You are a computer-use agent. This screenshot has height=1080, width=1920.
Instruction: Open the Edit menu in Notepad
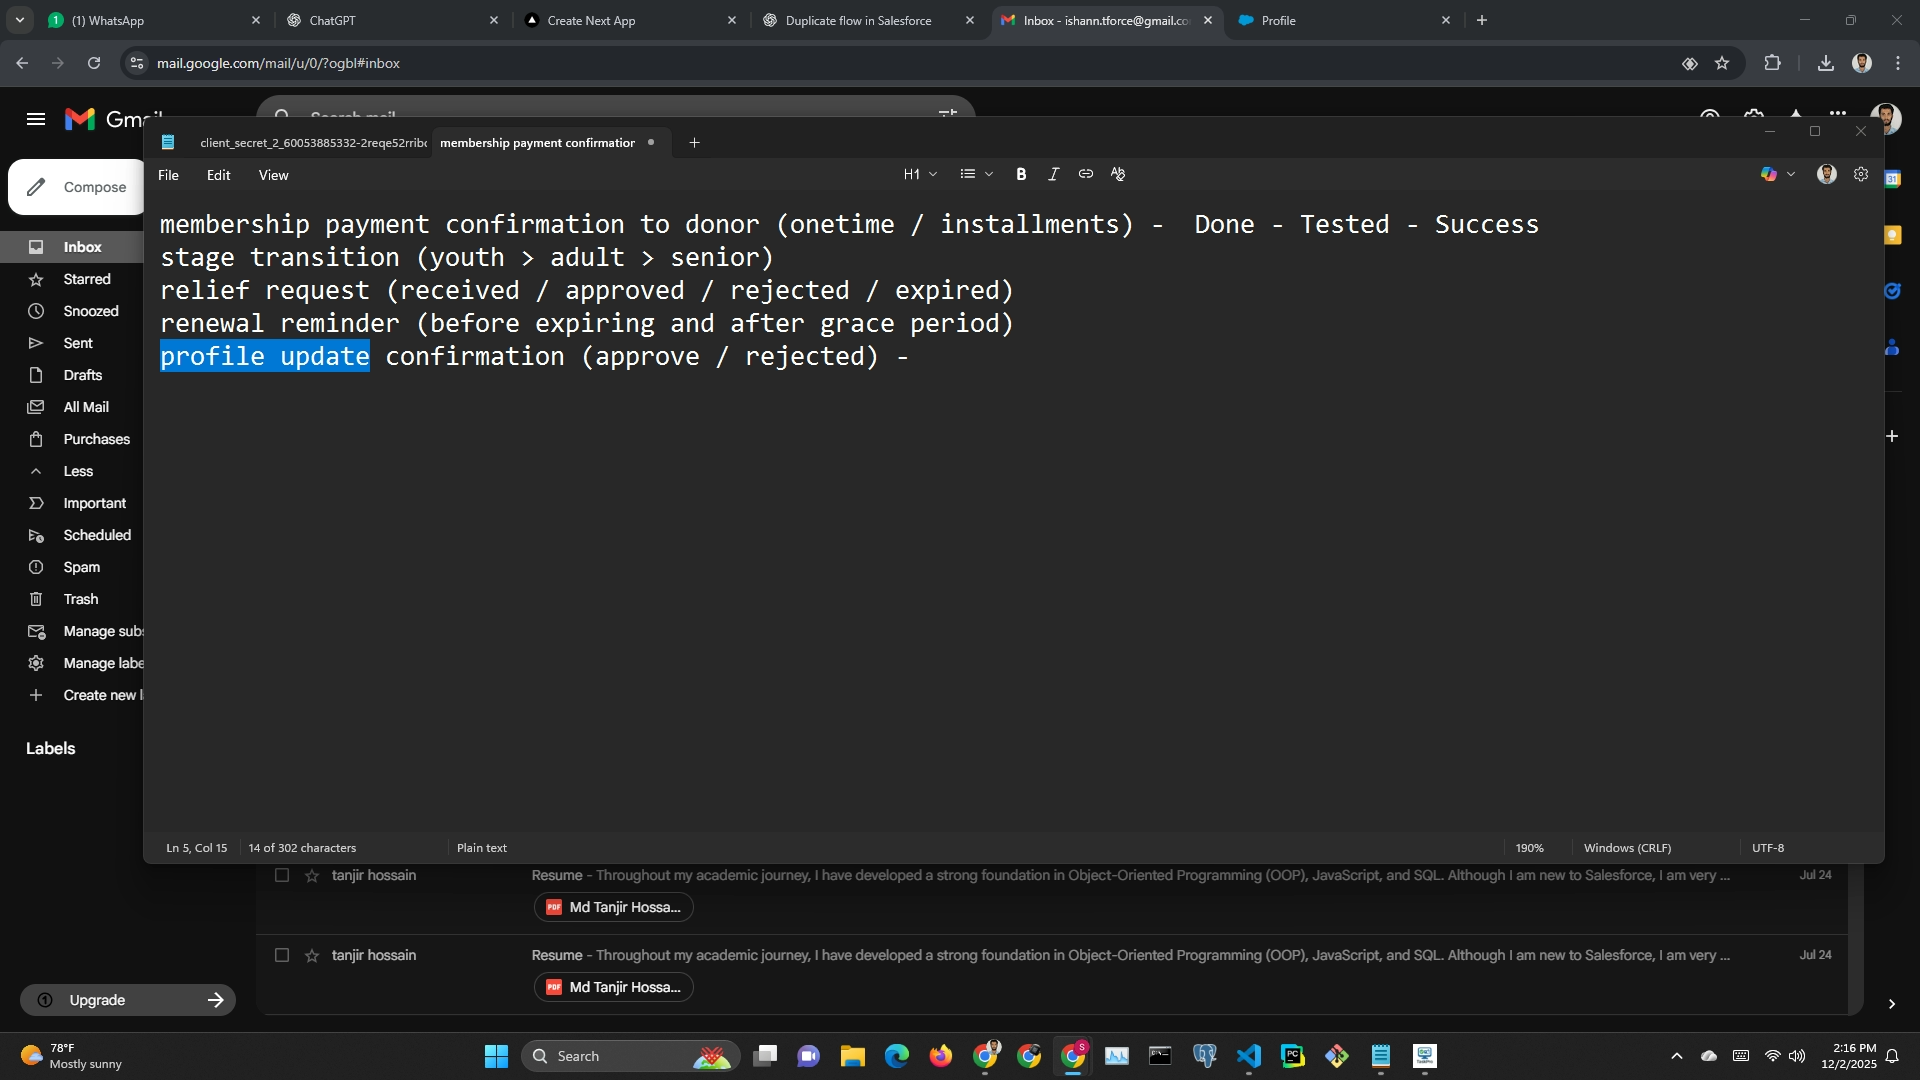pyautogui.click(x=218, y=175)
